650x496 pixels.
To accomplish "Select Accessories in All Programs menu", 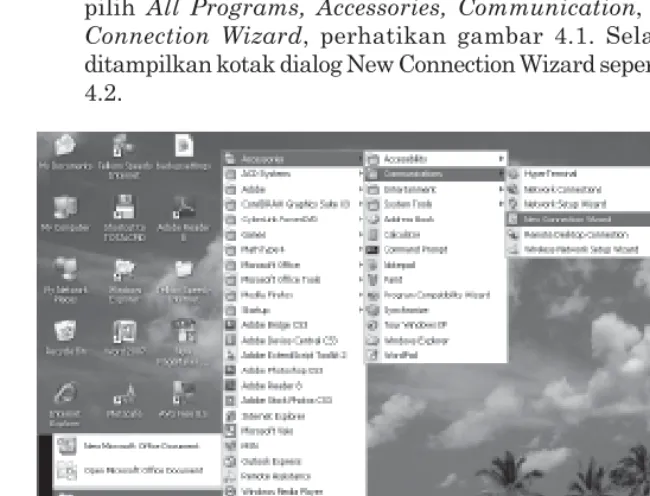I will 294,159.
